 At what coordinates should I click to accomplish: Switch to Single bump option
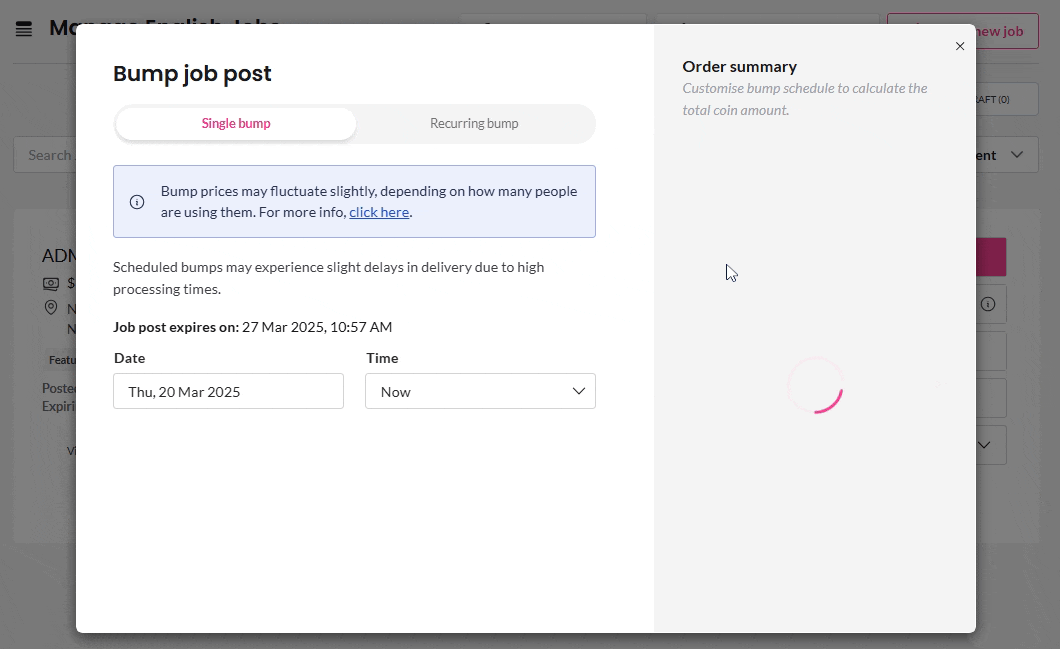click(x=236, y=124)
